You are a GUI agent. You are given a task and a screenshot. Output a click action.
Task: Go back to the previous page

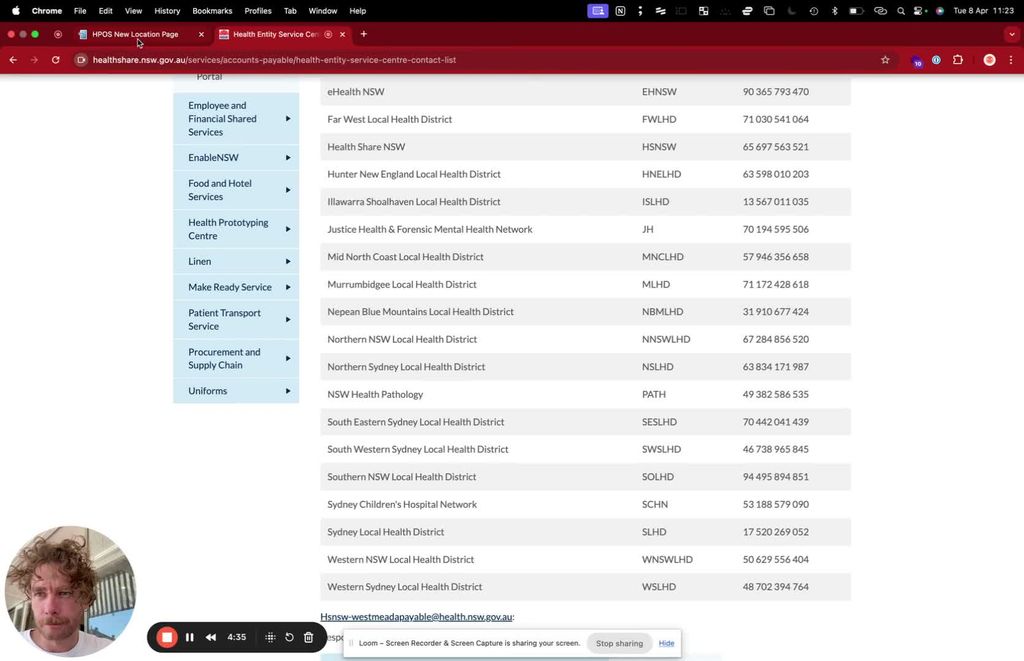click(13, 60)
